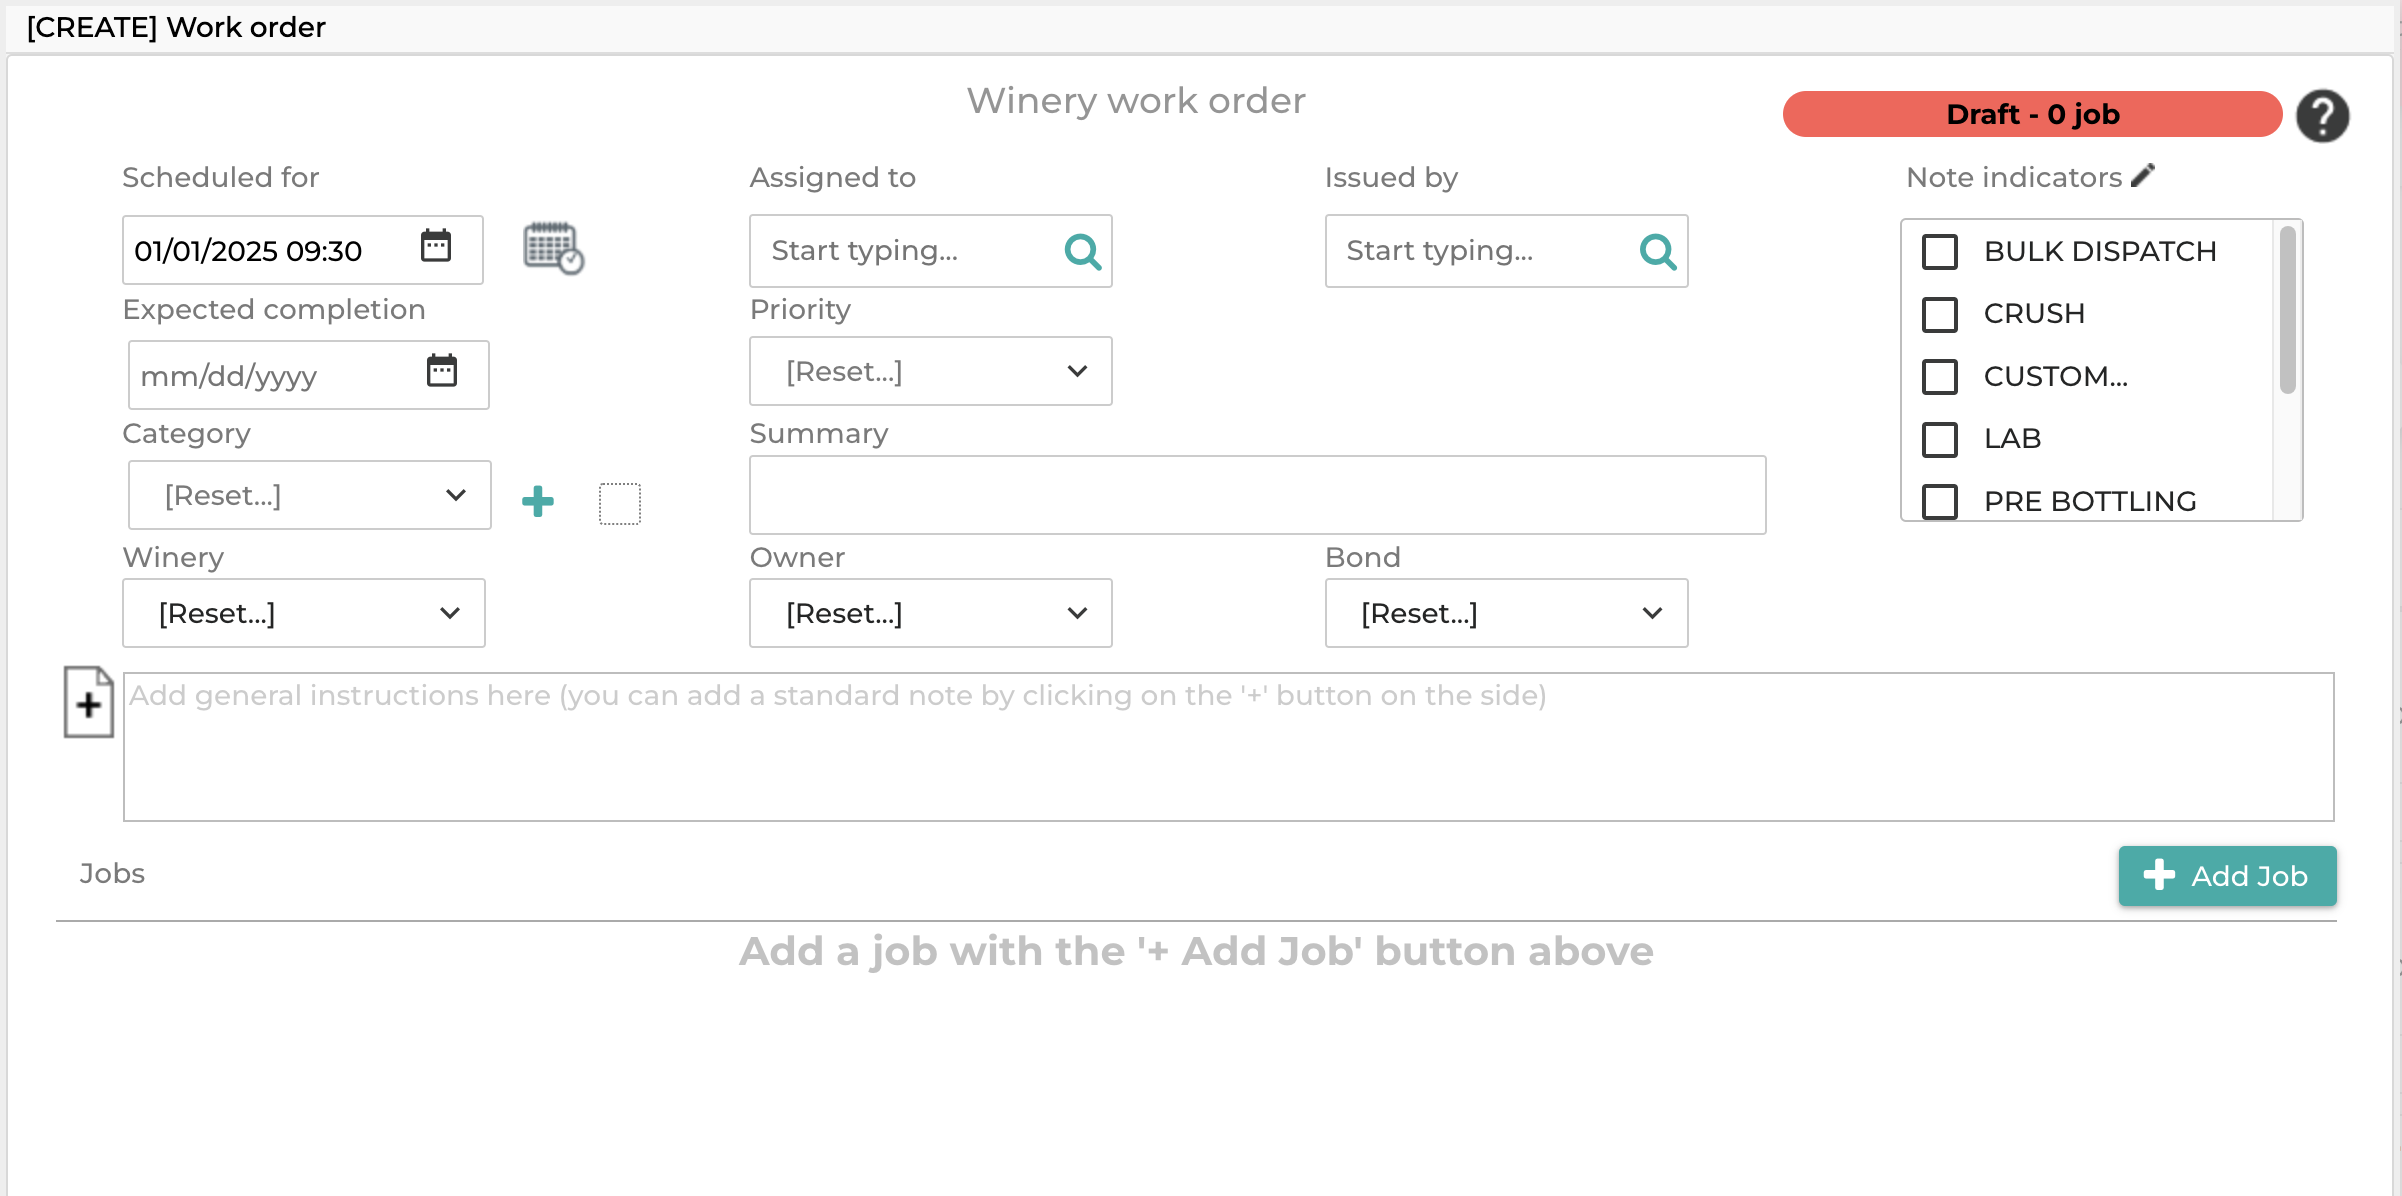
Task: Click the Note indicators list scrollbar
Action: pyautogui.click(x=2287, y=310)
